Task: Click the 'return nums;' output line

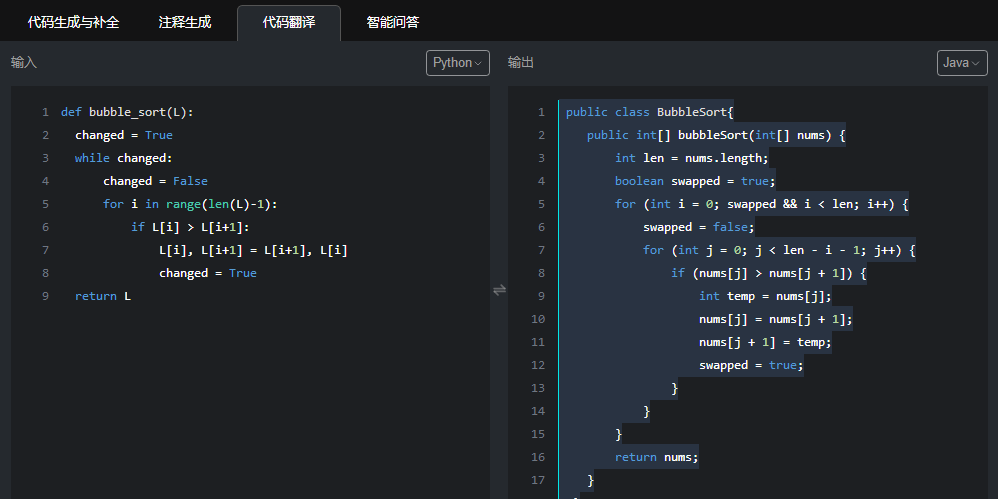Action: (656, 457)
